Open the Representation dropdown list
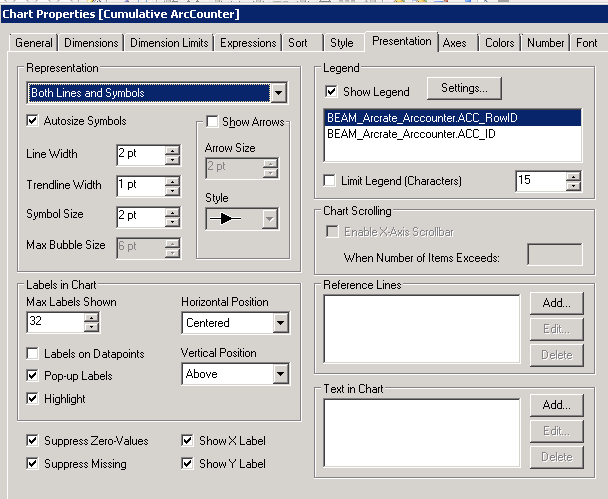The width and height of the screenshot is (608, 499). point(279,93)
